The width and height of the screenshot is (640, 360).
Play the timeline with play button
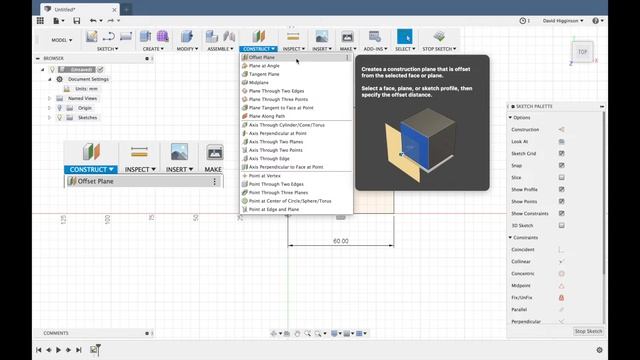tap(58, 350)
